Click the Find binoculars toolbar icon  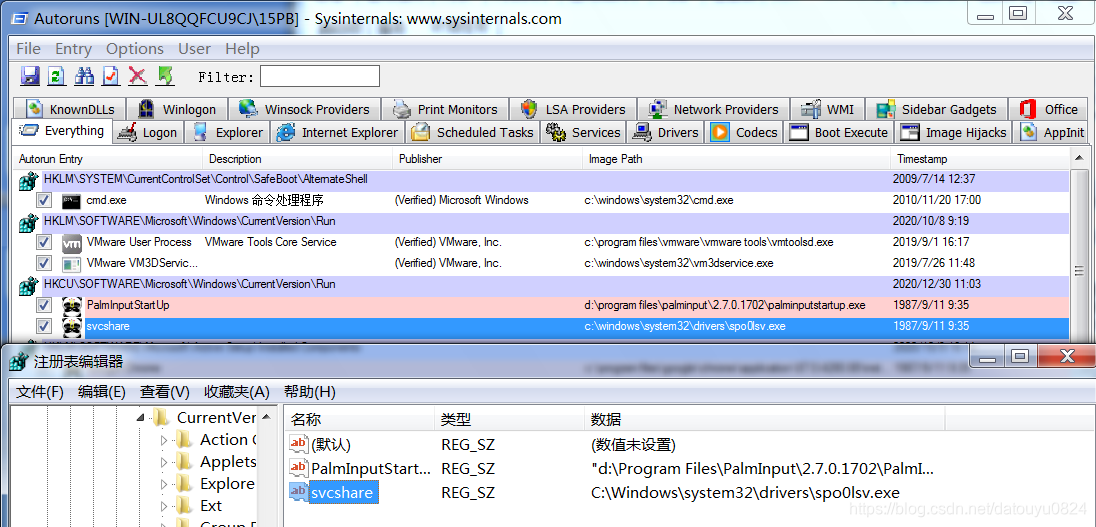click(x=85, y=75)
